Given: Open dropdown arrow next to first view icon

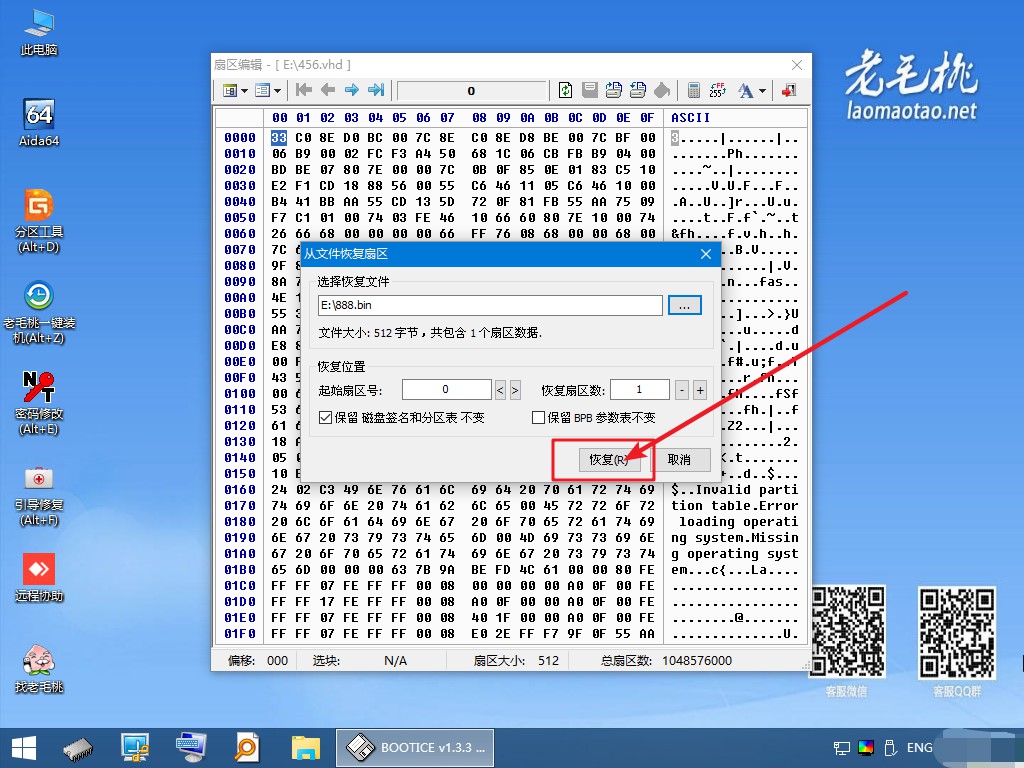Looking at the screenshot, I should [x=244, y=91].
